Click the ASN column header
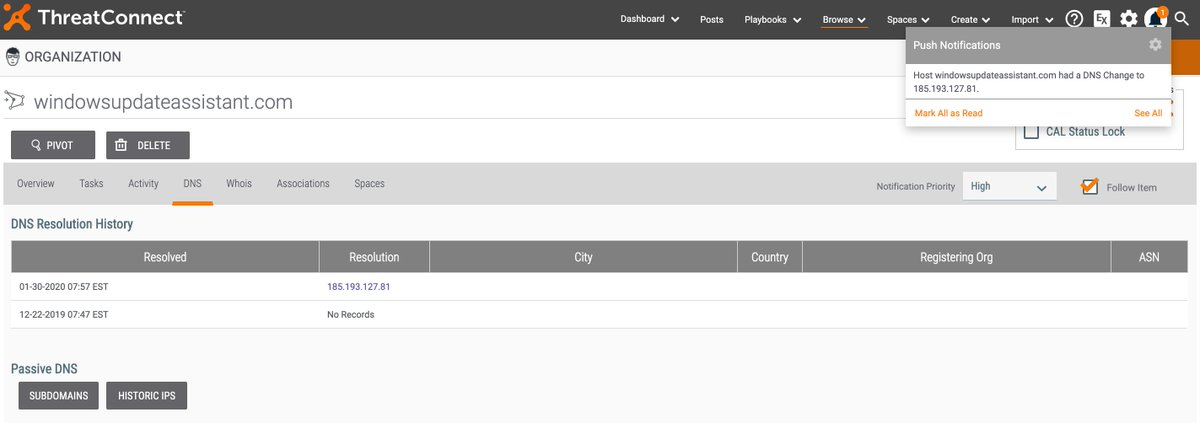This screenshot has width=1200, height=423. pos(1149,257)
